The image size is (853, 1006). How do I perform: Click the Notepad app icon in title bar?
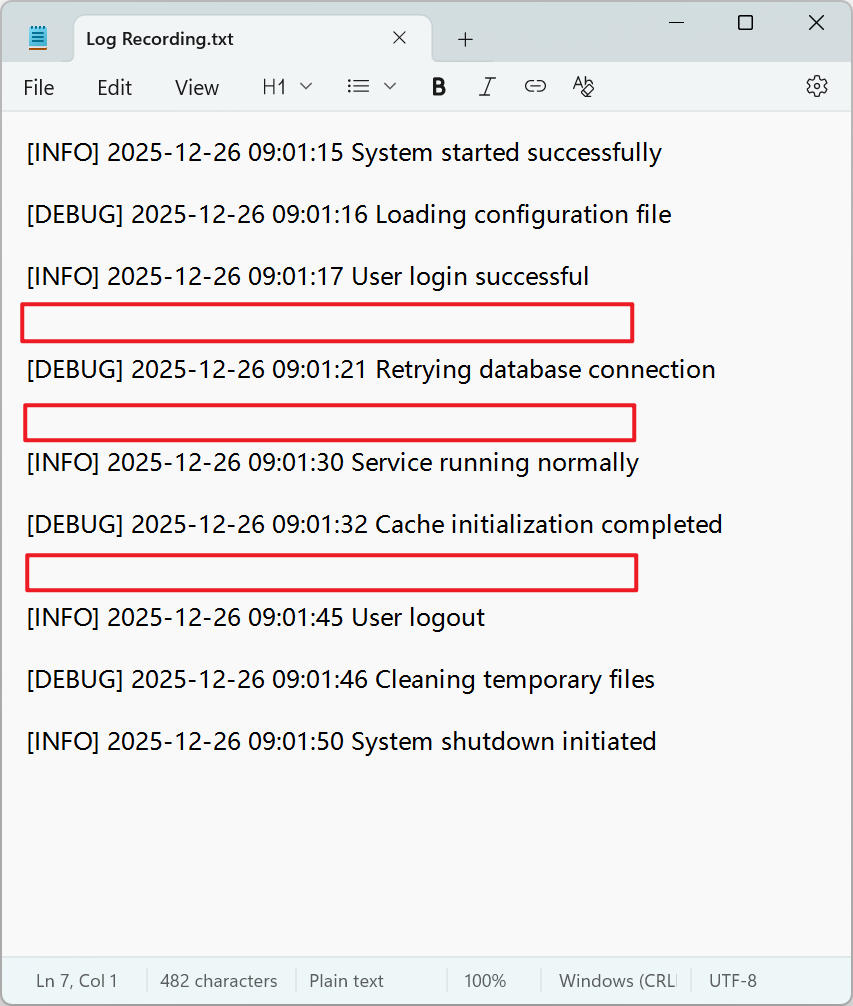38,38
